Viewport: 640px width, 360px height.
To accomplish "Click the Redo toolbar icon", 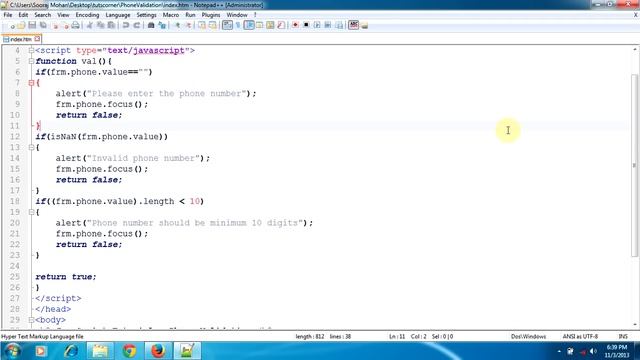I will point(137,25).
